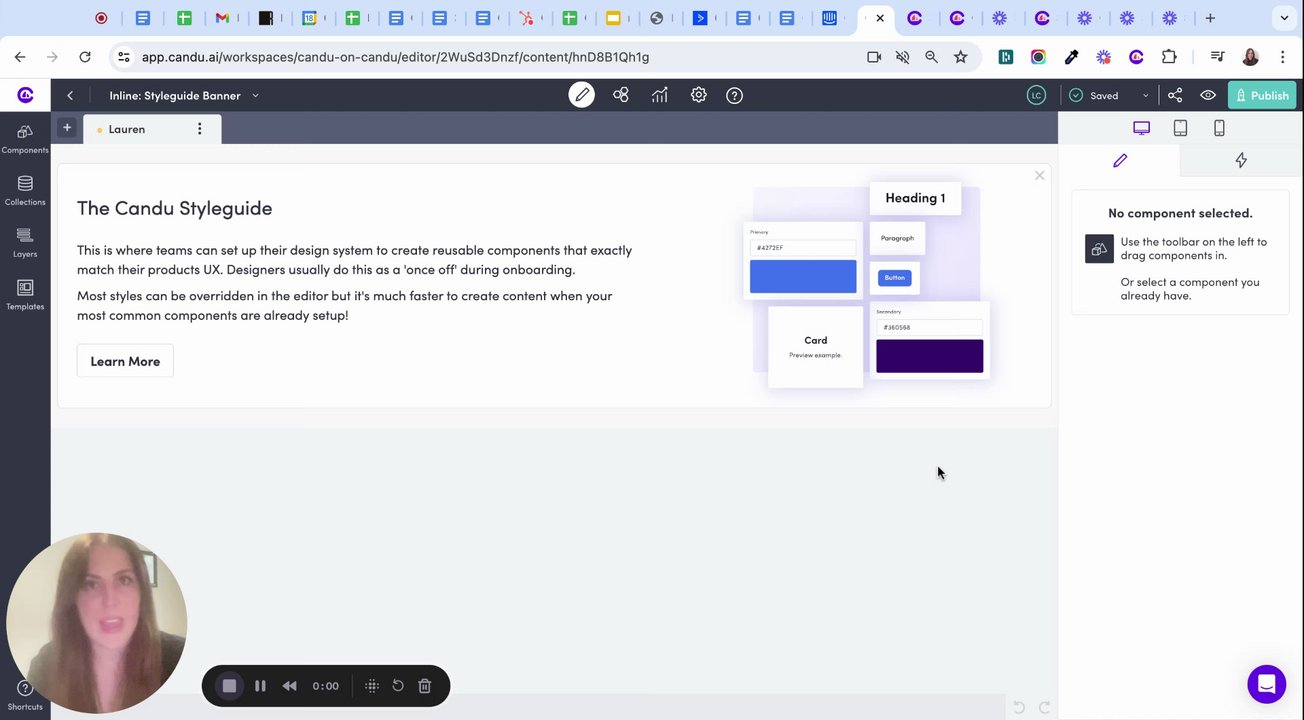1304x720 pixels.
Task: Select the pencil editor mode icon
Action: 581,95
